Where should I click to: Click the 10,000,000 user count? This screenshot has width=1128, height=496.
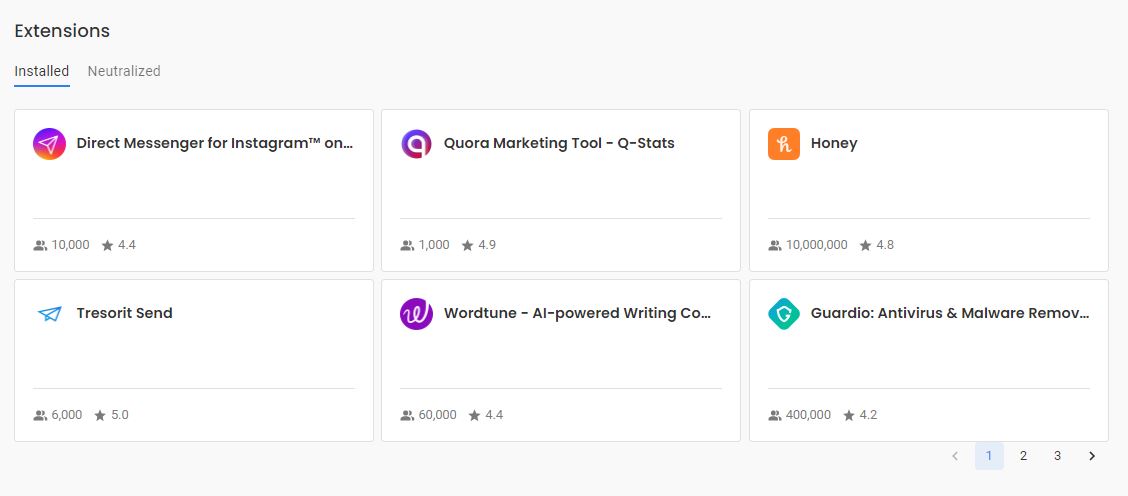[x=817, y=245]
